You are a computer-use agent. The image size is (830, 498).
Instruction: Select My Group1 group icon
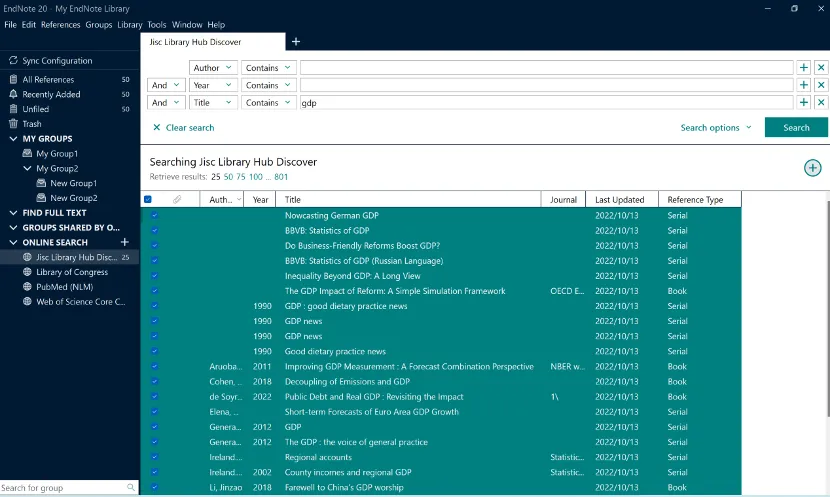(x=27, y=153)
